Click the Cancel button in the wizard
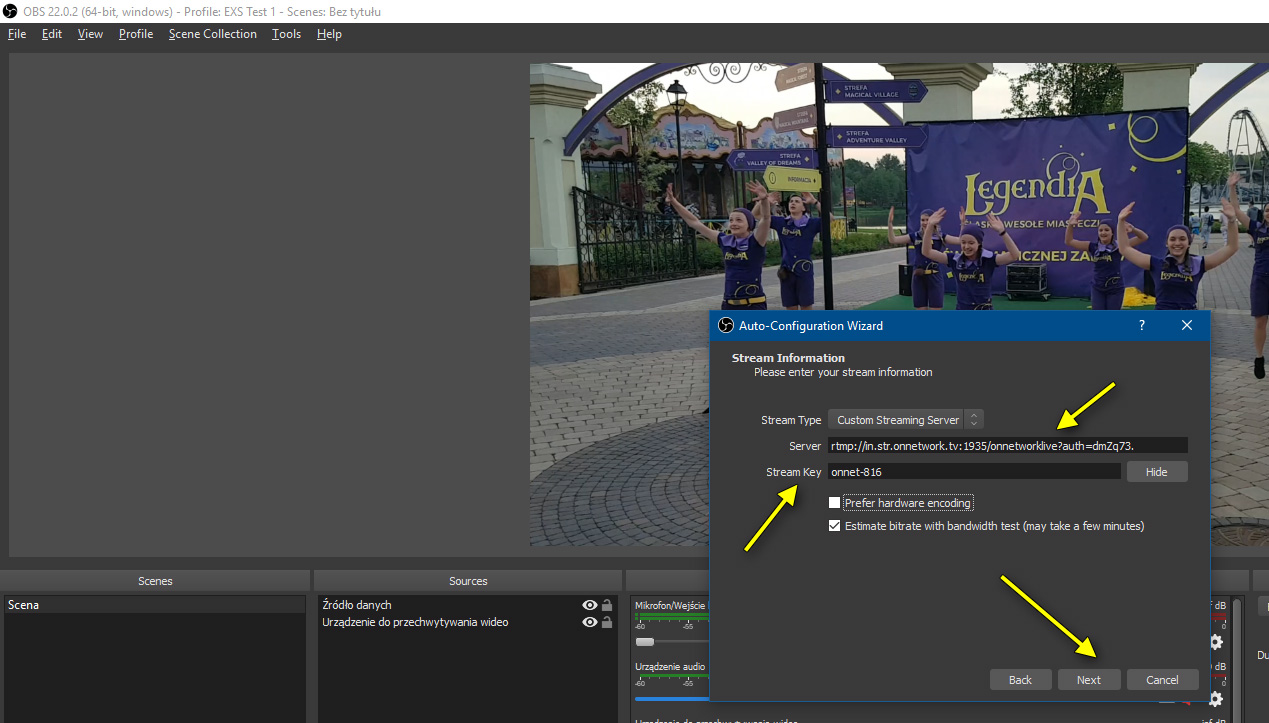The height and width of the screenshot is (723, 1269). tap(1162, 680)
